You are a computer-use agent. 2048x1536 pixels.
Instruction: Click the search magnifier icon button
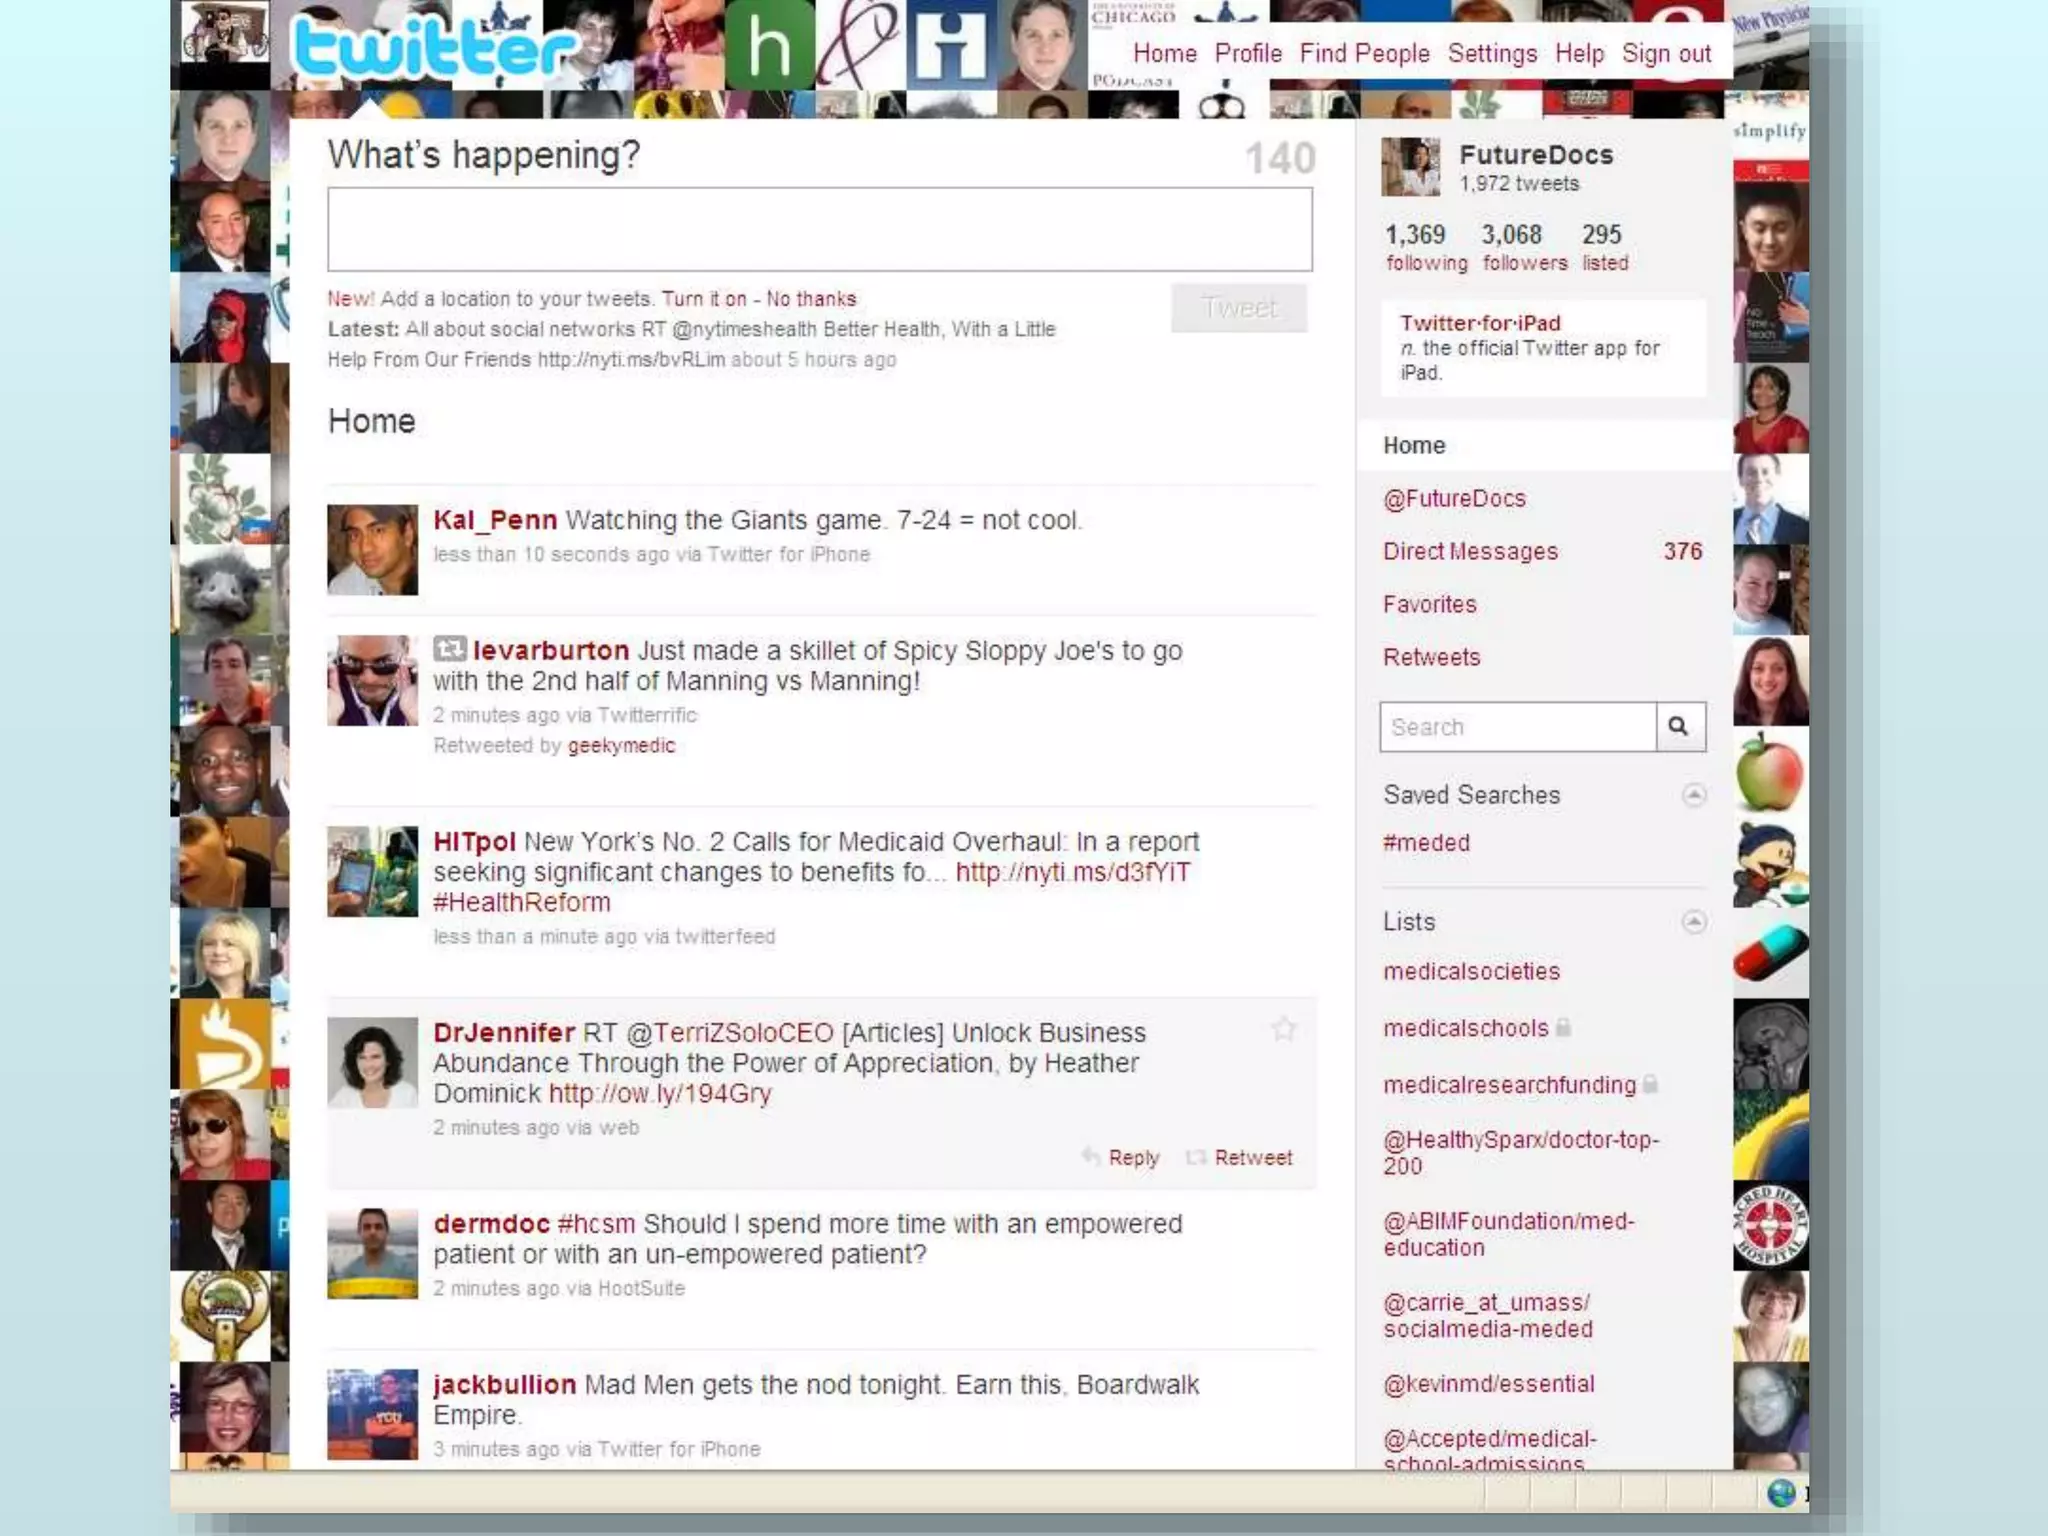1679,727
